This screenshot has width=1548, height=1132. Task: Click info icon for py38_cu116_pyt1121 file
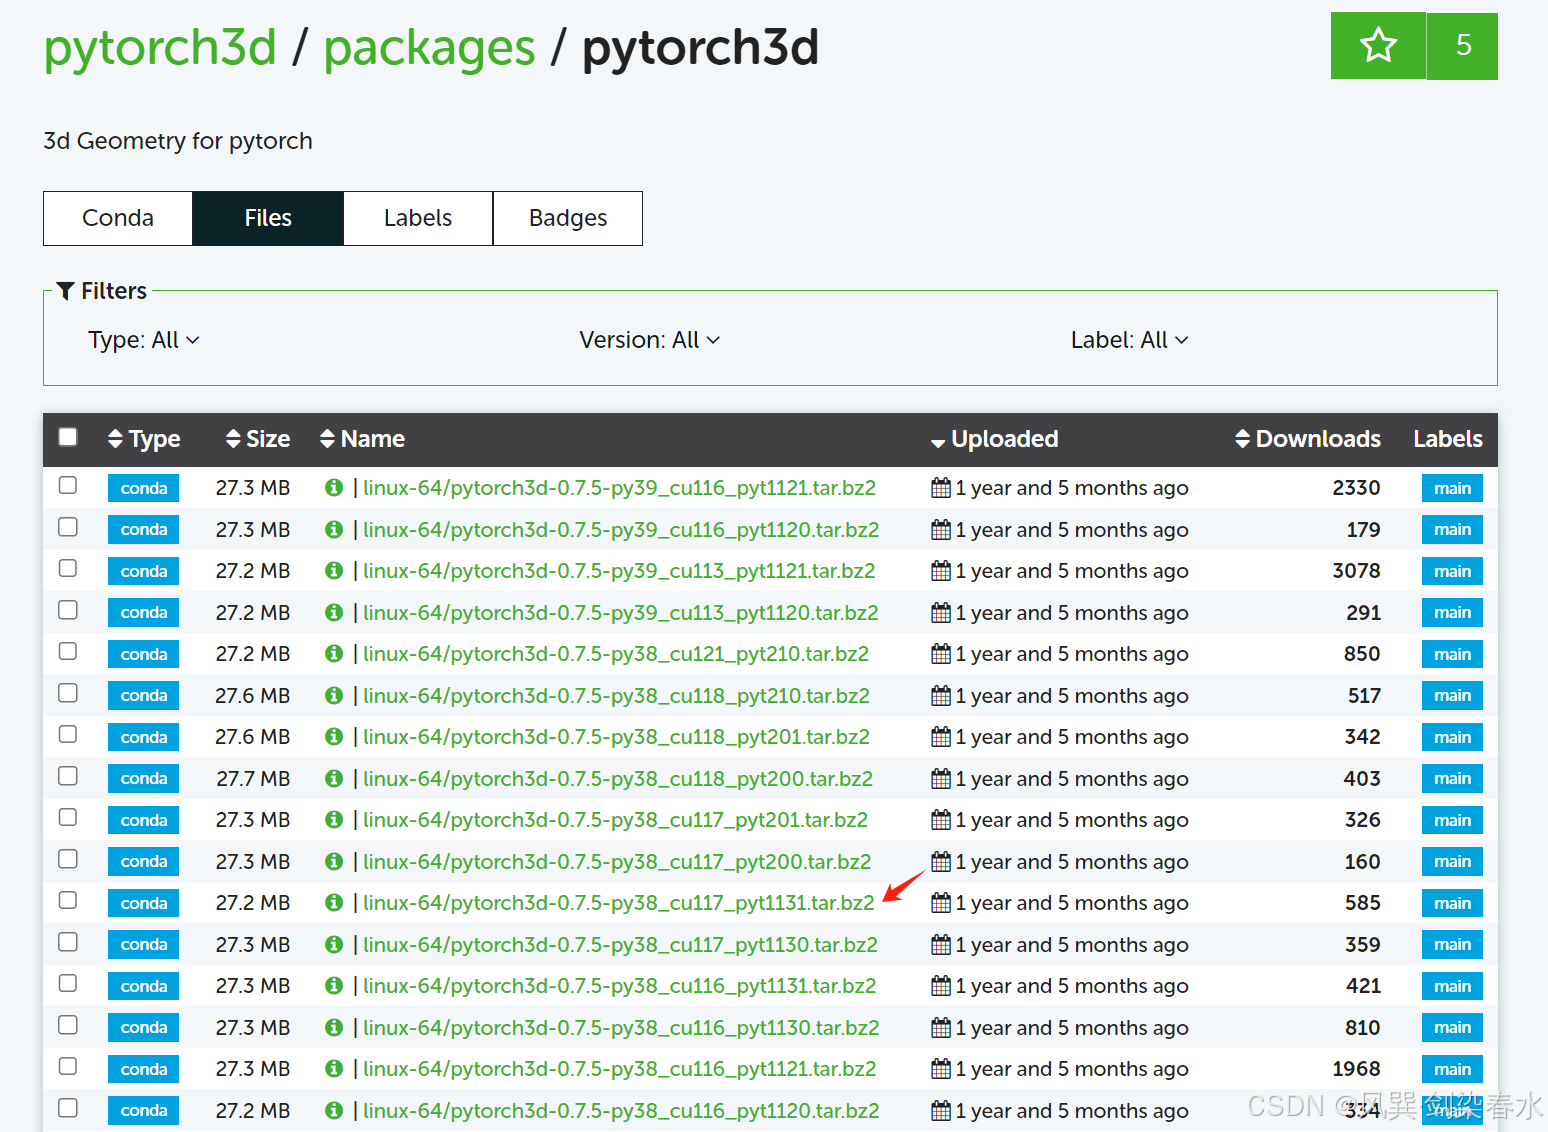pos(334,1069)
